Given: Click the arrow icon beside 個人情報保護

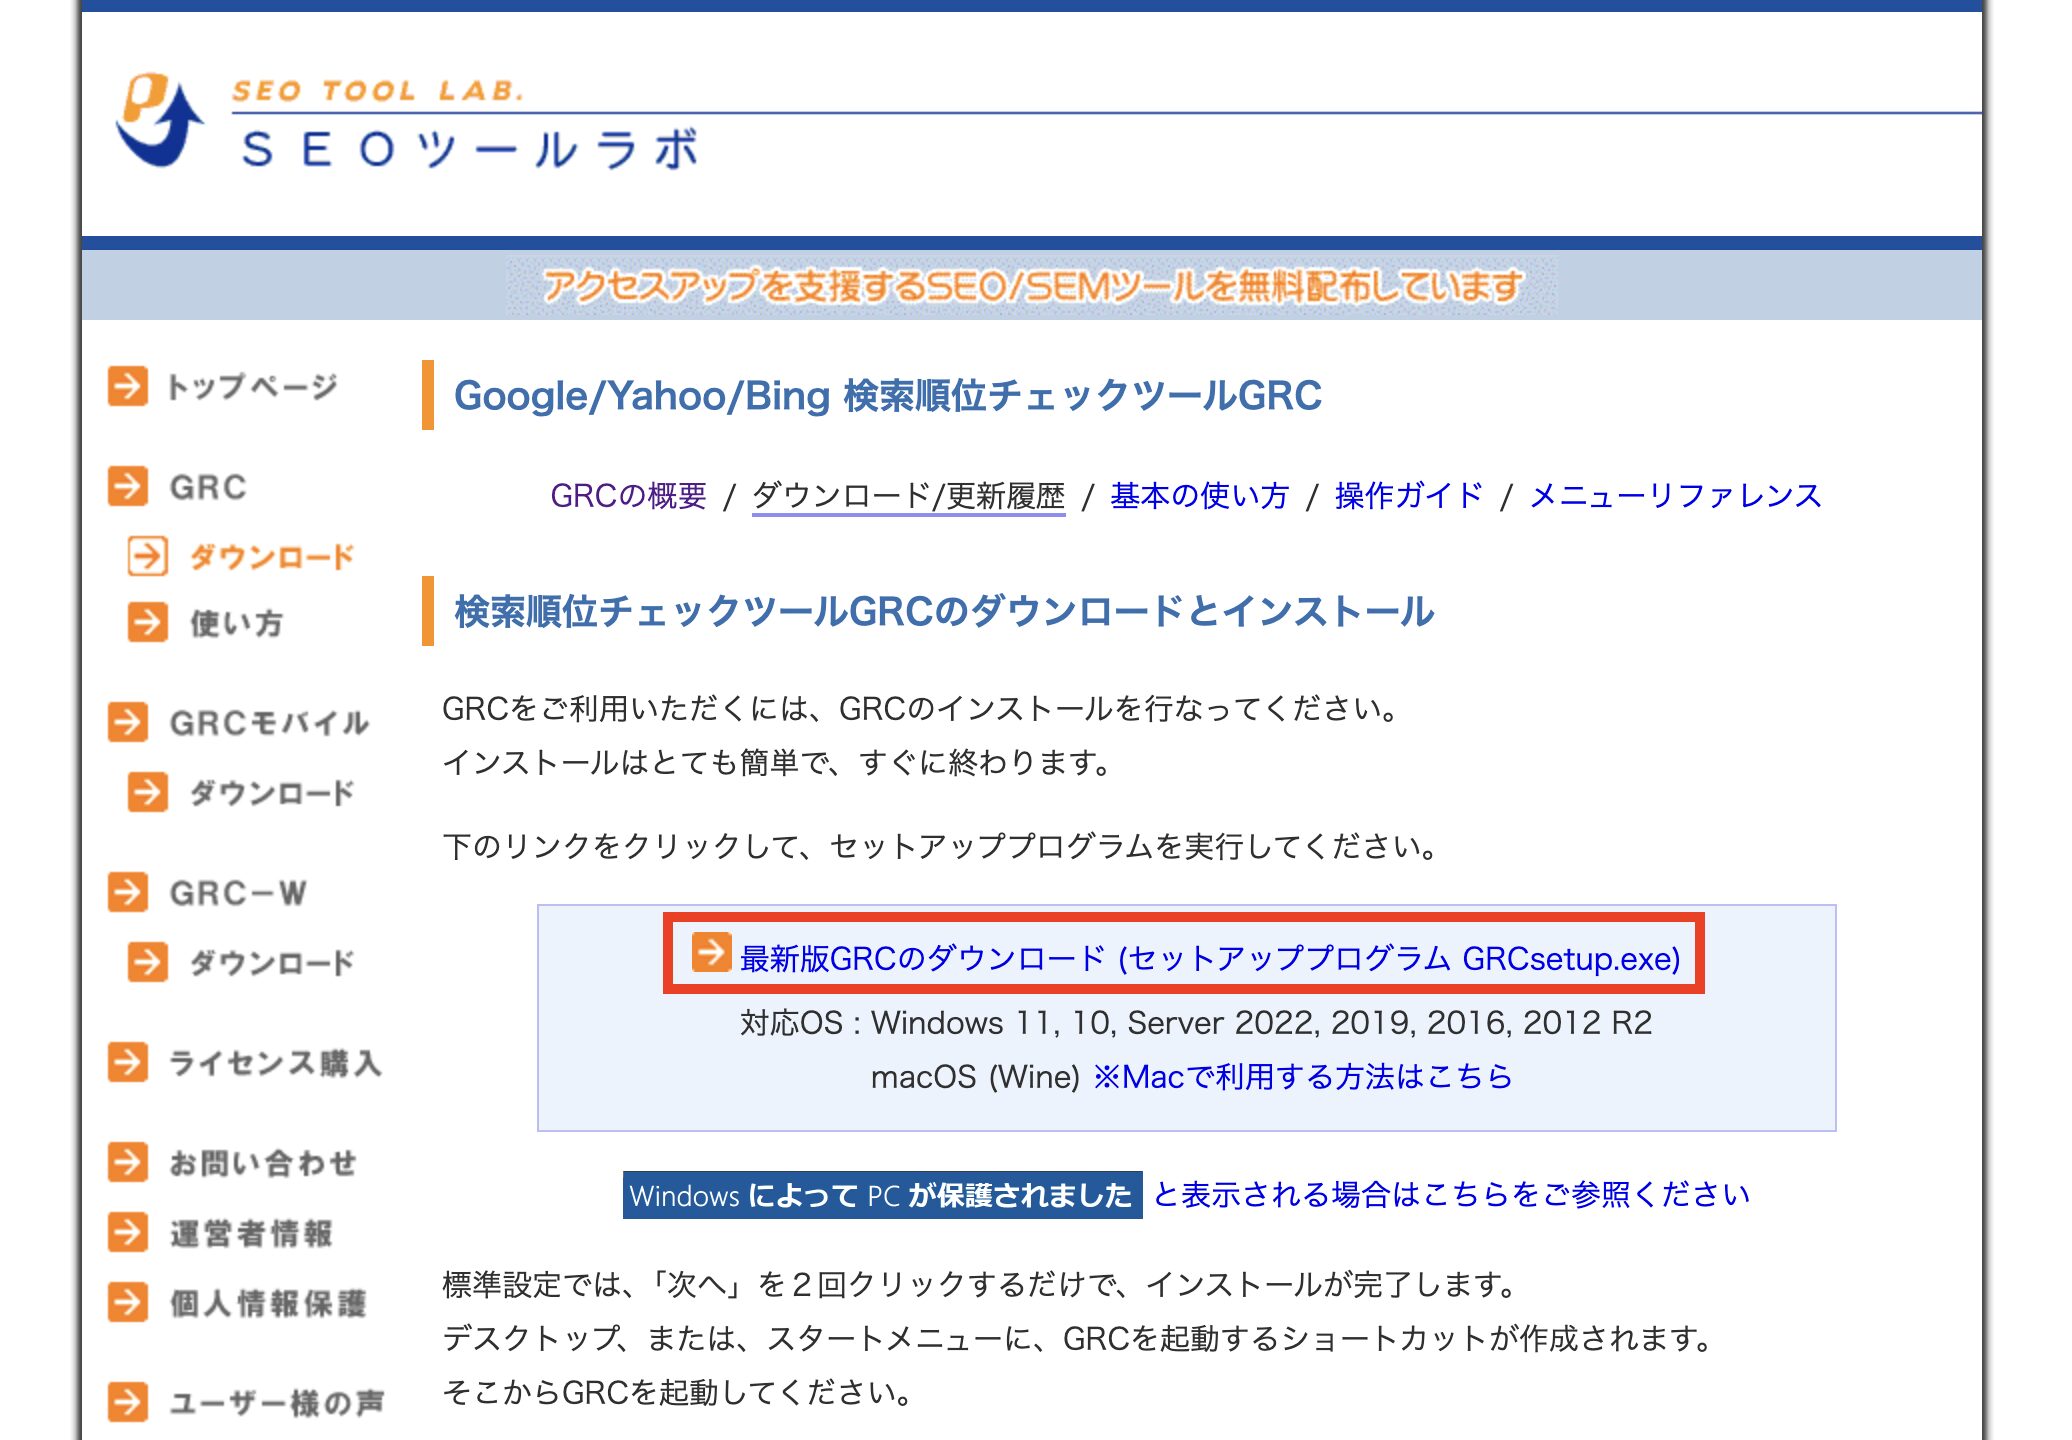Looking at the screenshot, I should click(x=127, y=1302).
